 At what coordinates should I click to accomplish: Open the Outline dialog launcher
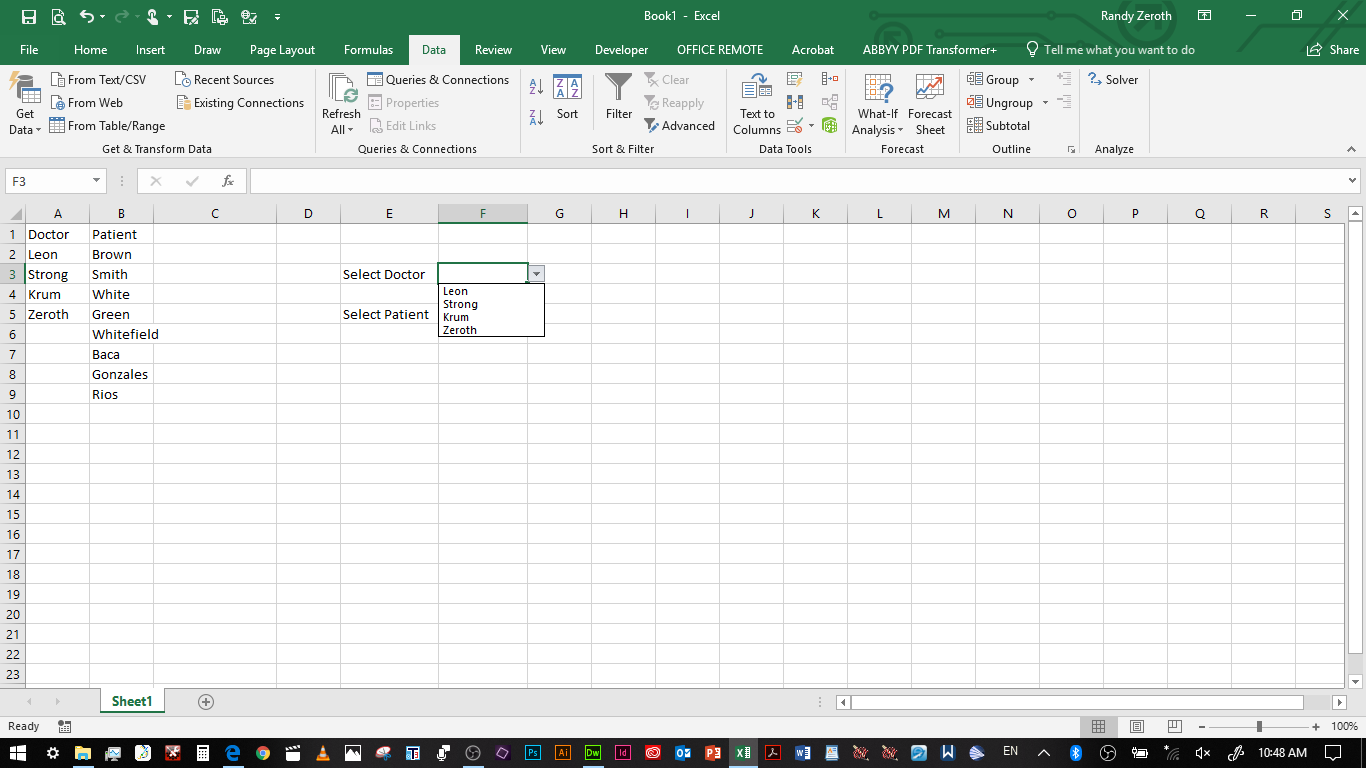[1071, 149]
